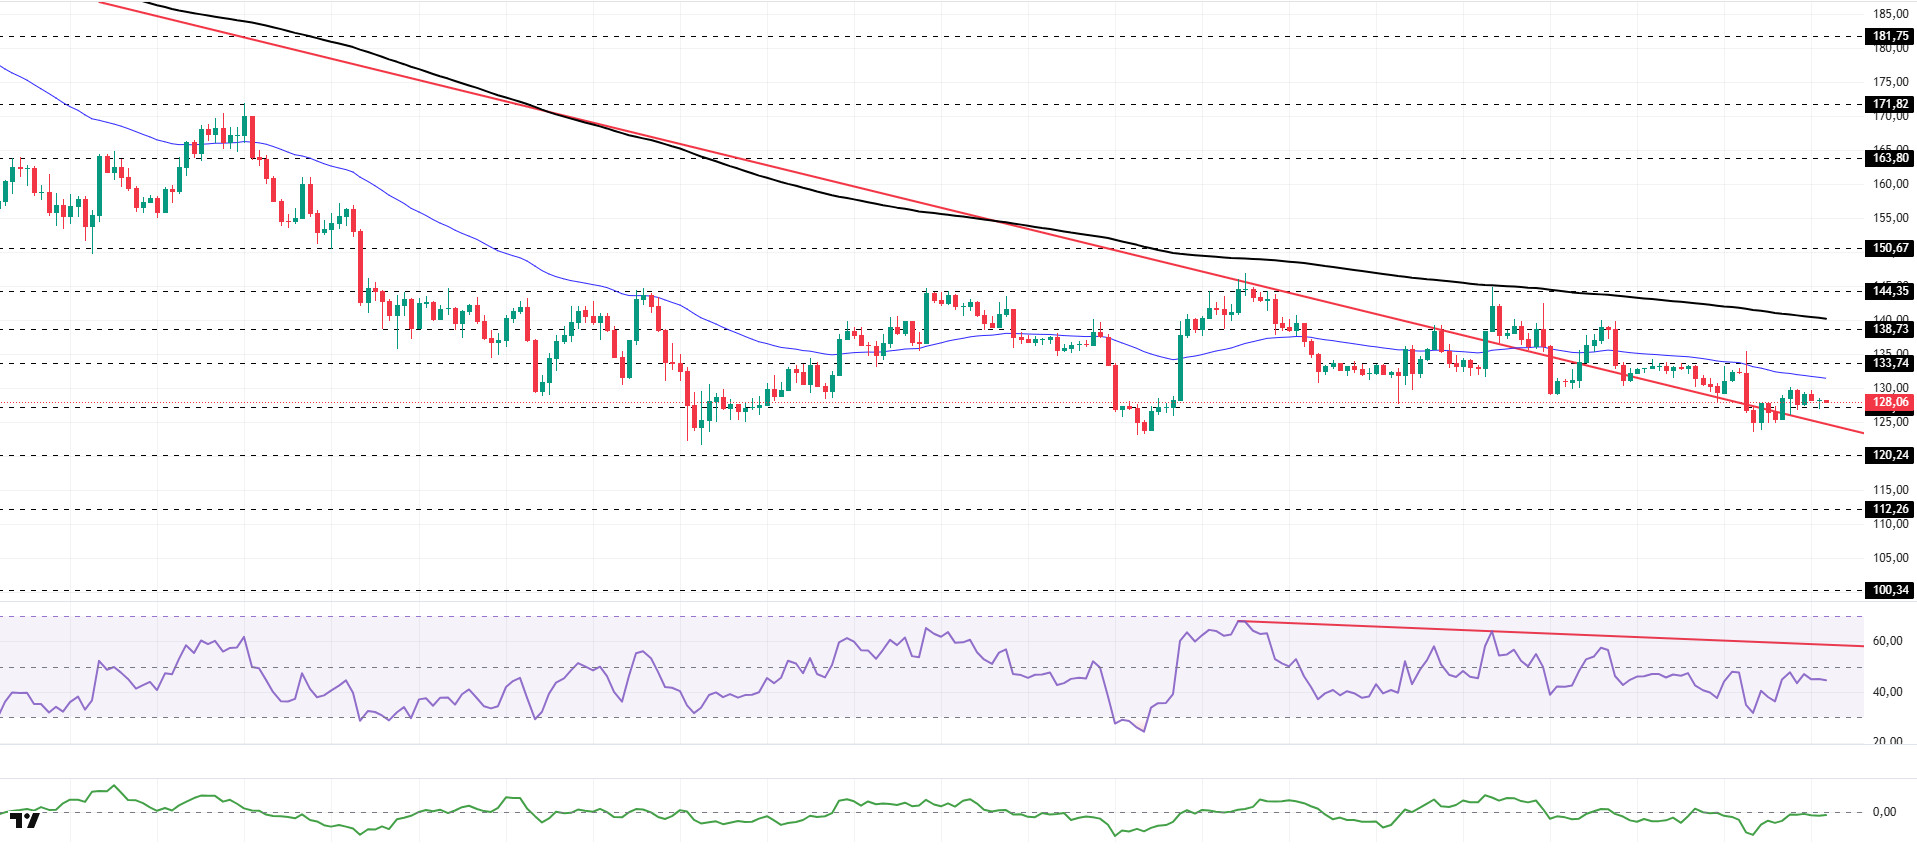The height and width of the screenshot is (849, 1917).
Task: Click the red current price label 128,06
Action: (1889, 403)
